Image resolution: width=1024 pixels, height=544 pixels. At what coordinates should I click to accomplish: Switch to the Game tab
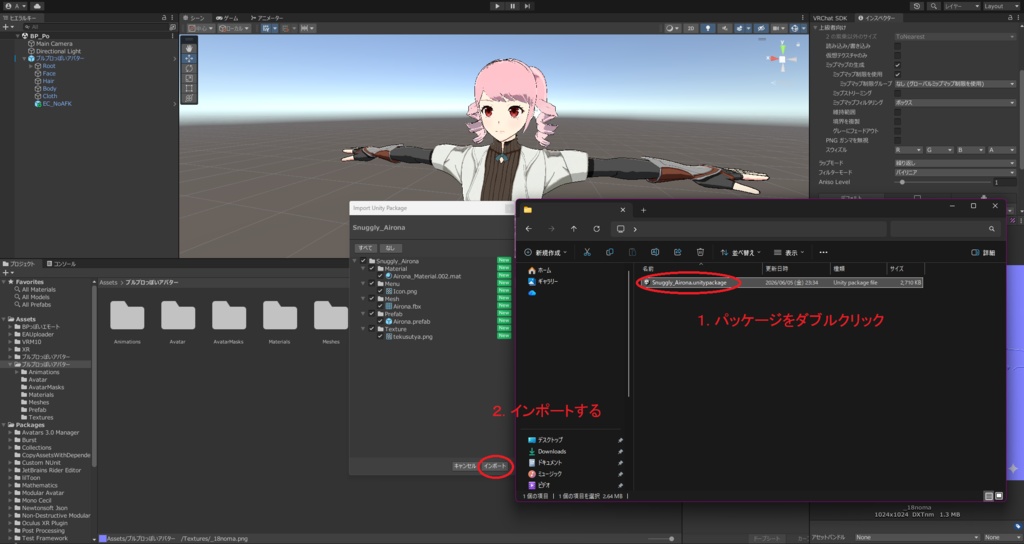(x=227, y=18)
